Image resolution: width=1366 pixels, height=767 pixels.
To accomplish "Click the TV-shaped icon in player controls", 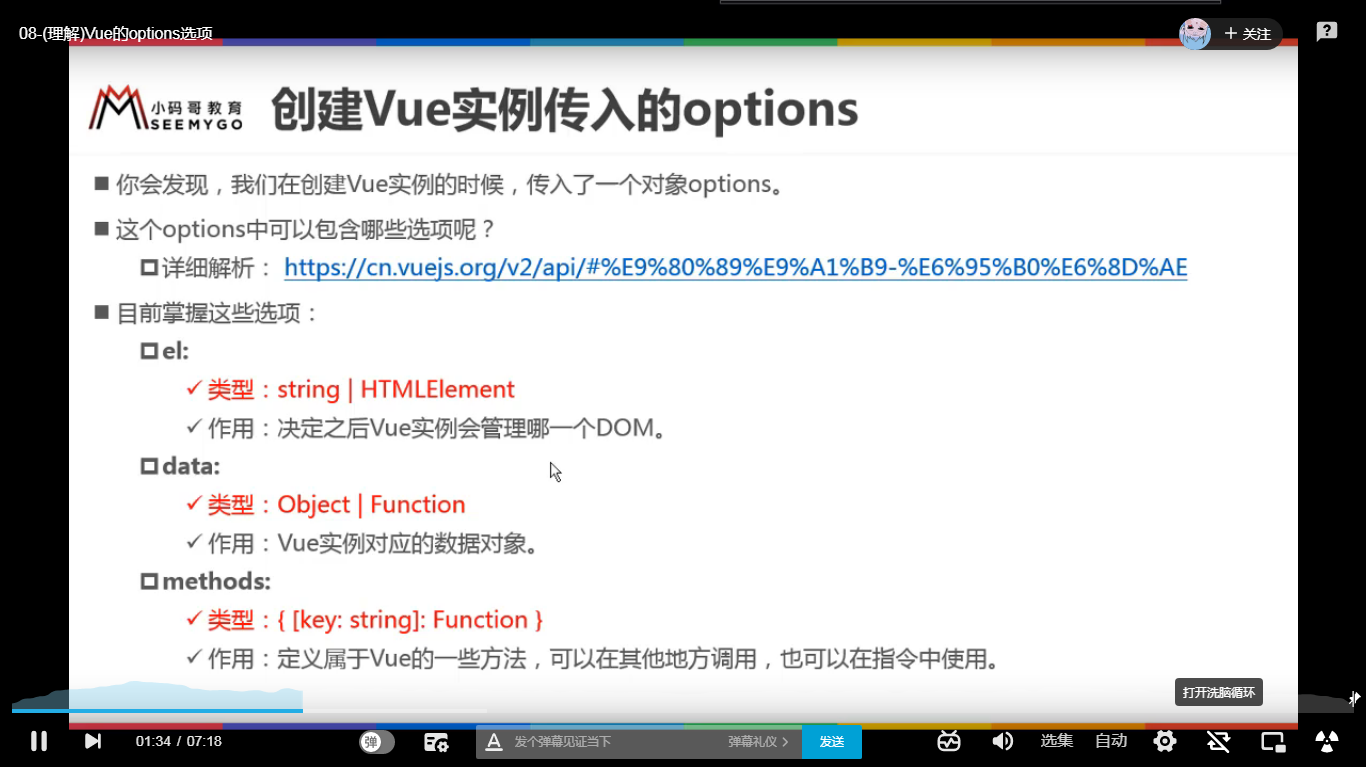I will pos(949,741).
